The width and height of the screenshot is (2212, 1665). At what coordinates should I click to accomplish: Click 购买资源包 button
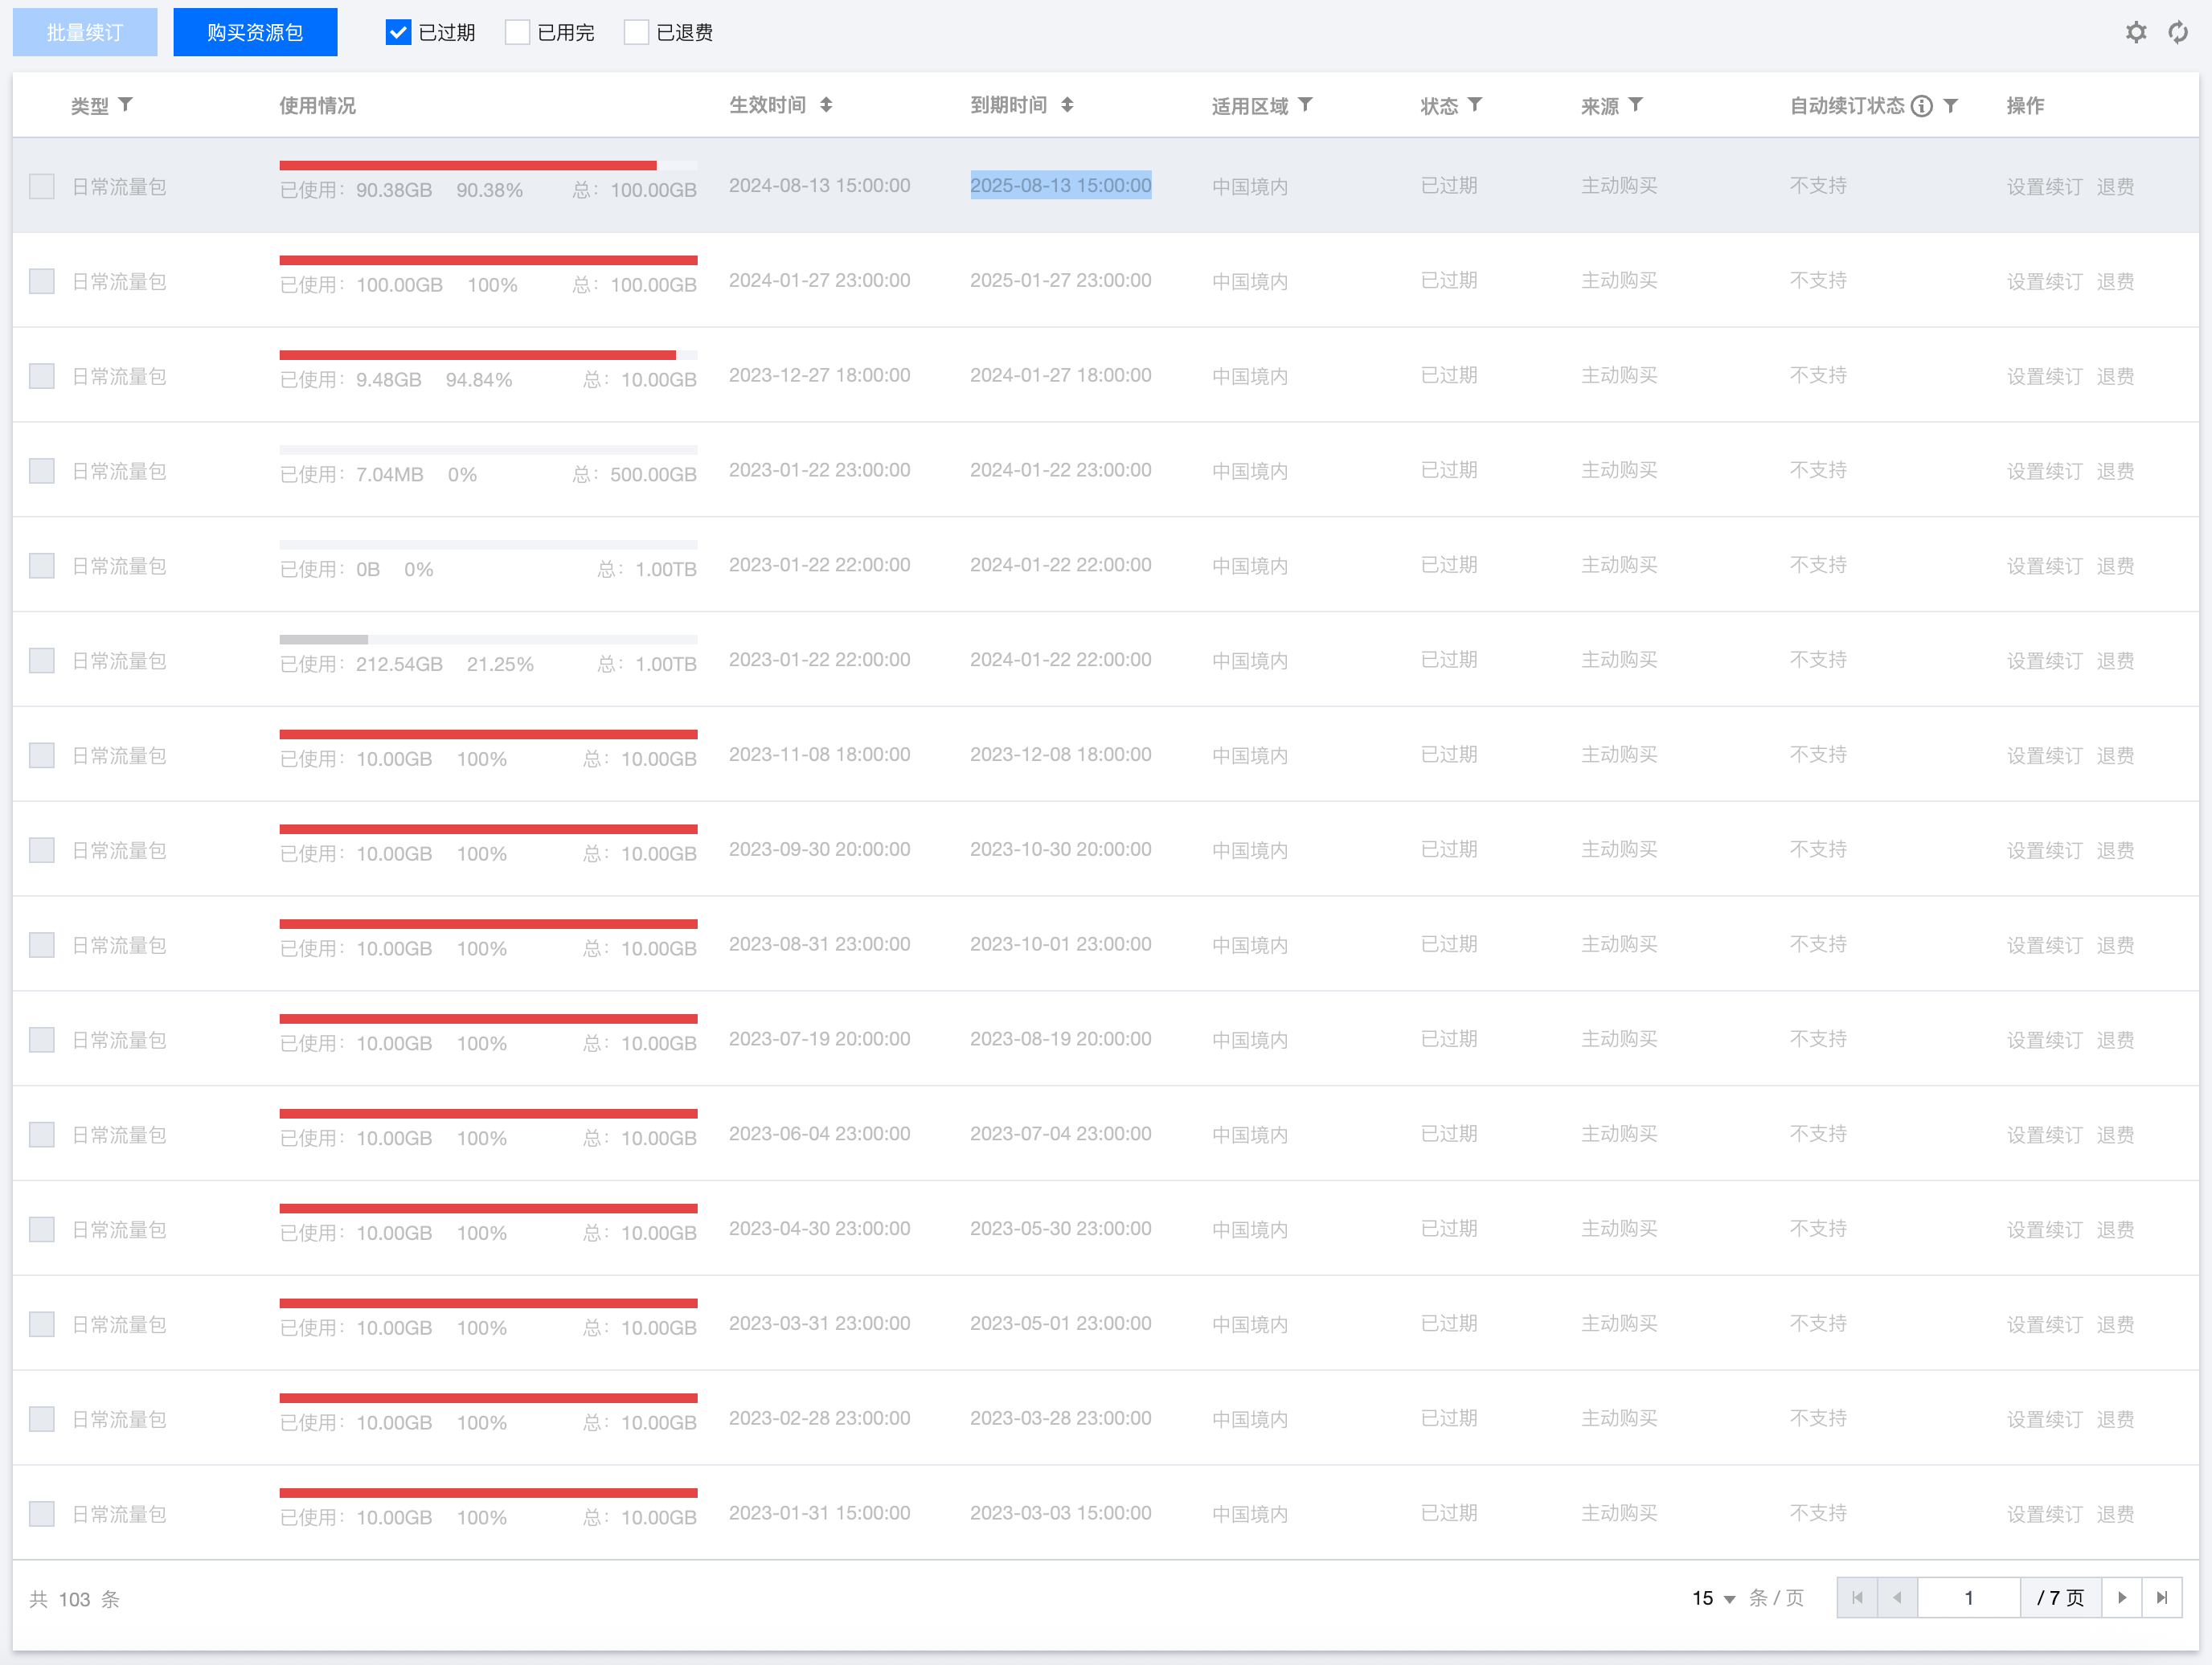(x=255, y=32)
